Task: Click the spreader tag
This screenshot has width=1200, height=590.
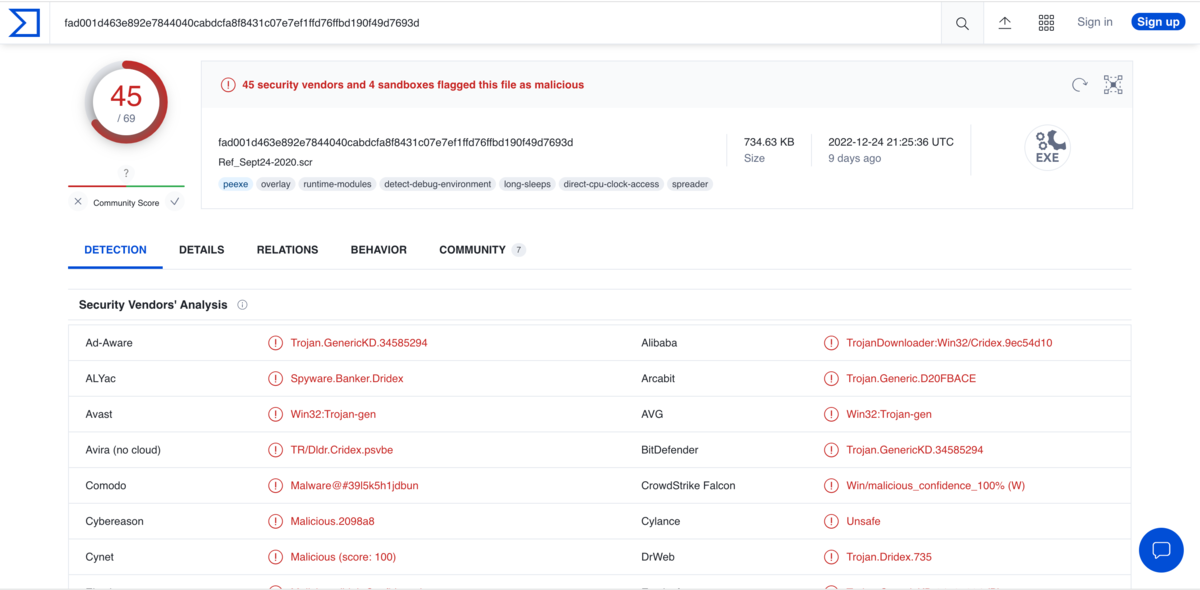Action: (690, 184)
